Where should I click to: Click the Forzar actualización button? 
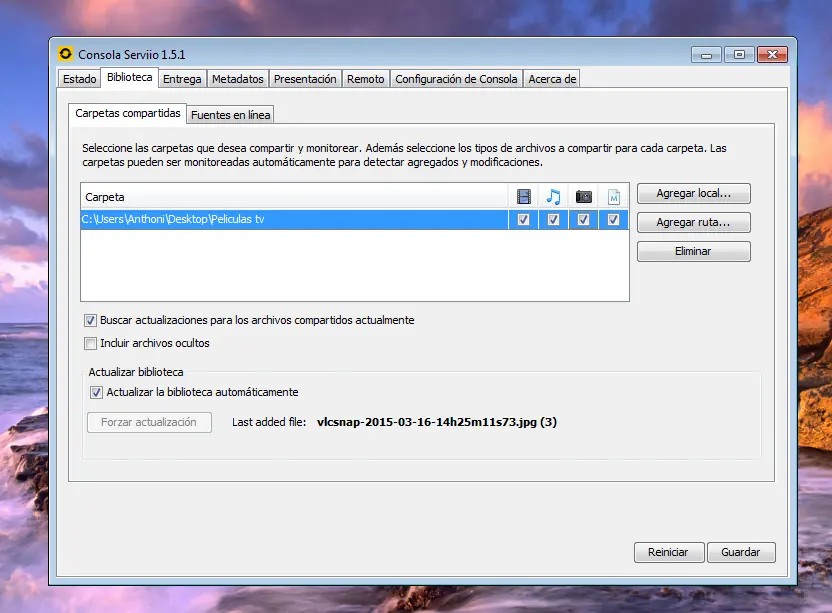tap(149, 422)
